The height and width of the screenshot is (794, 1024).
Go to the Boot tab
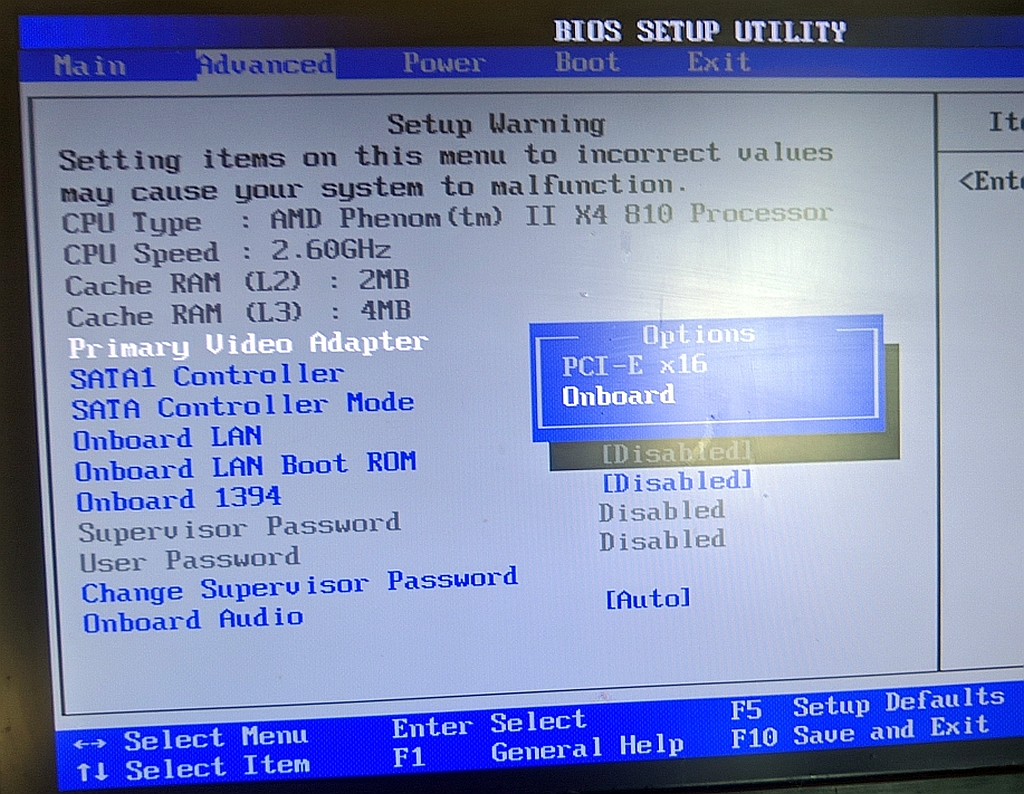[587, 62]
